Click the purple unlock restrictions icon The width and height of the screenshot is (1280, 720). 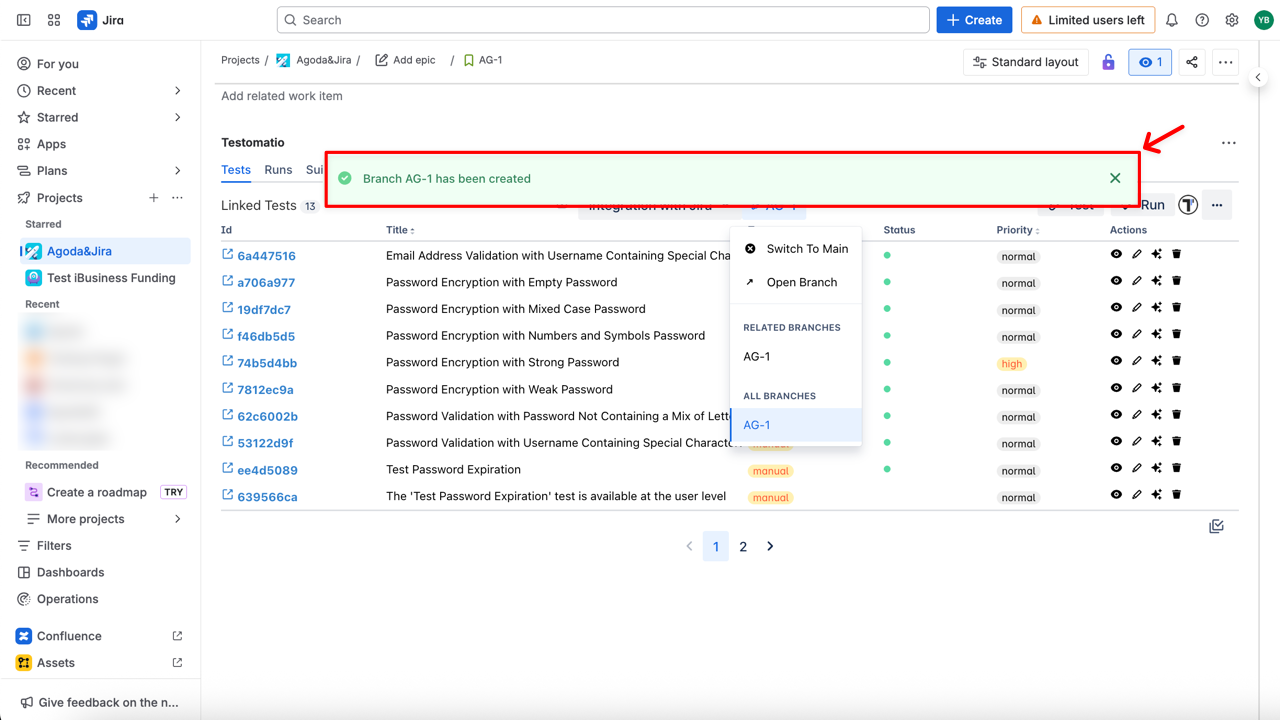pos(1108,62)
